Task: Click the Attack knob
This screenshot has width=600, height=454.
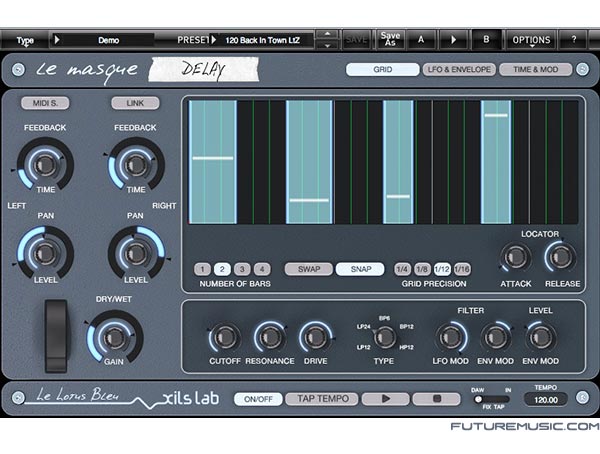Action: point(515,257)
